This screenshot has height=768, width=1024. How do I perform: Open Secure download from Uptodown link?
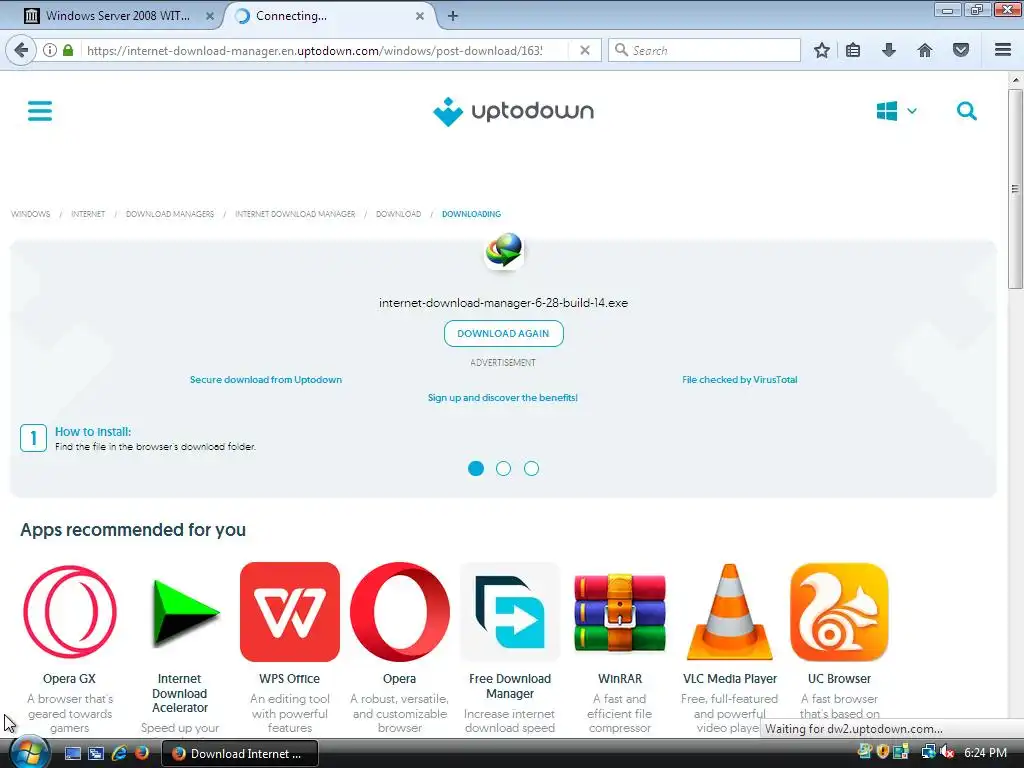pyautogui.click(x=266, y=379)
